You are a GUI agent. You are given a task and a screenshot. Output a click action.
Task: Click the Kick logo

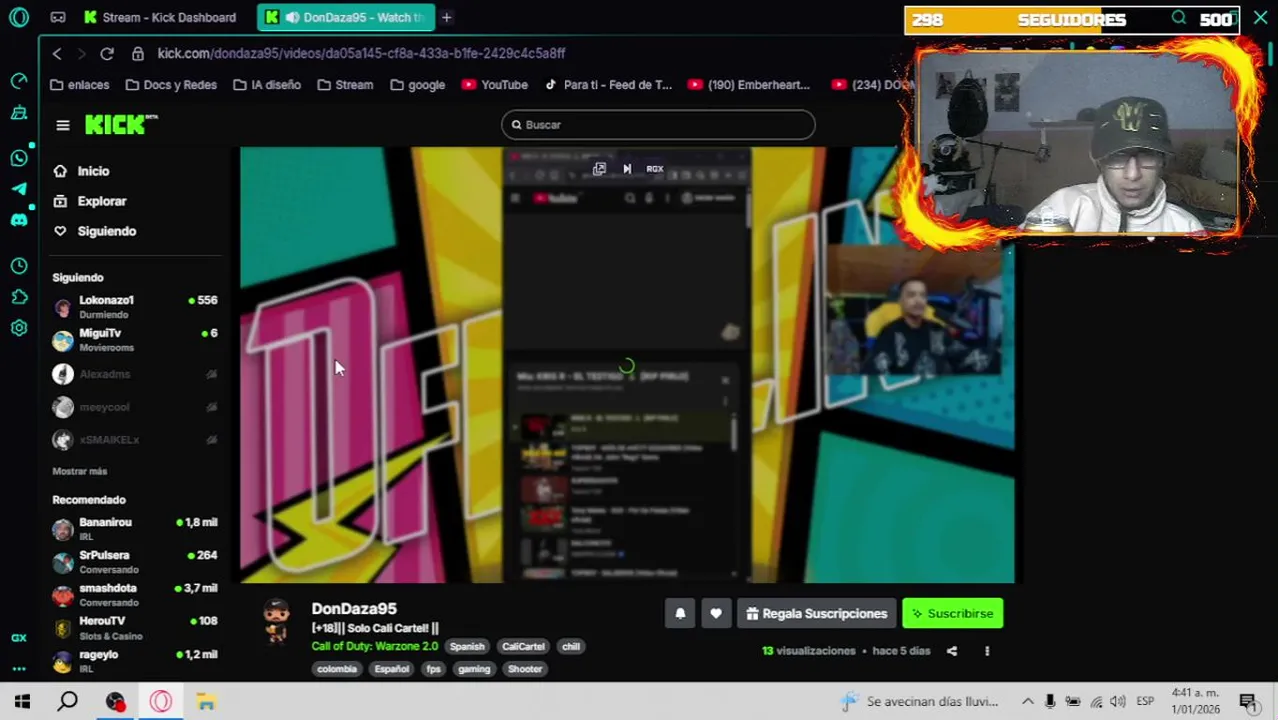click(121, 124)
